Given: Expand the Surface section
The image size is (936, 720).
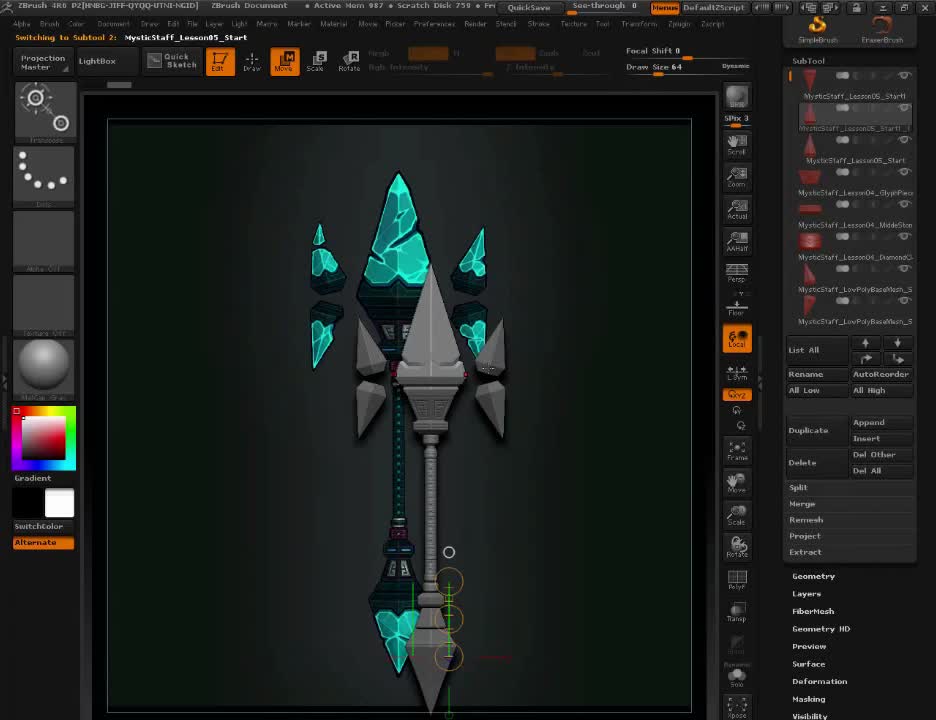Looking at the screenshot, I should pyautogui.click(x=808, y=664).
